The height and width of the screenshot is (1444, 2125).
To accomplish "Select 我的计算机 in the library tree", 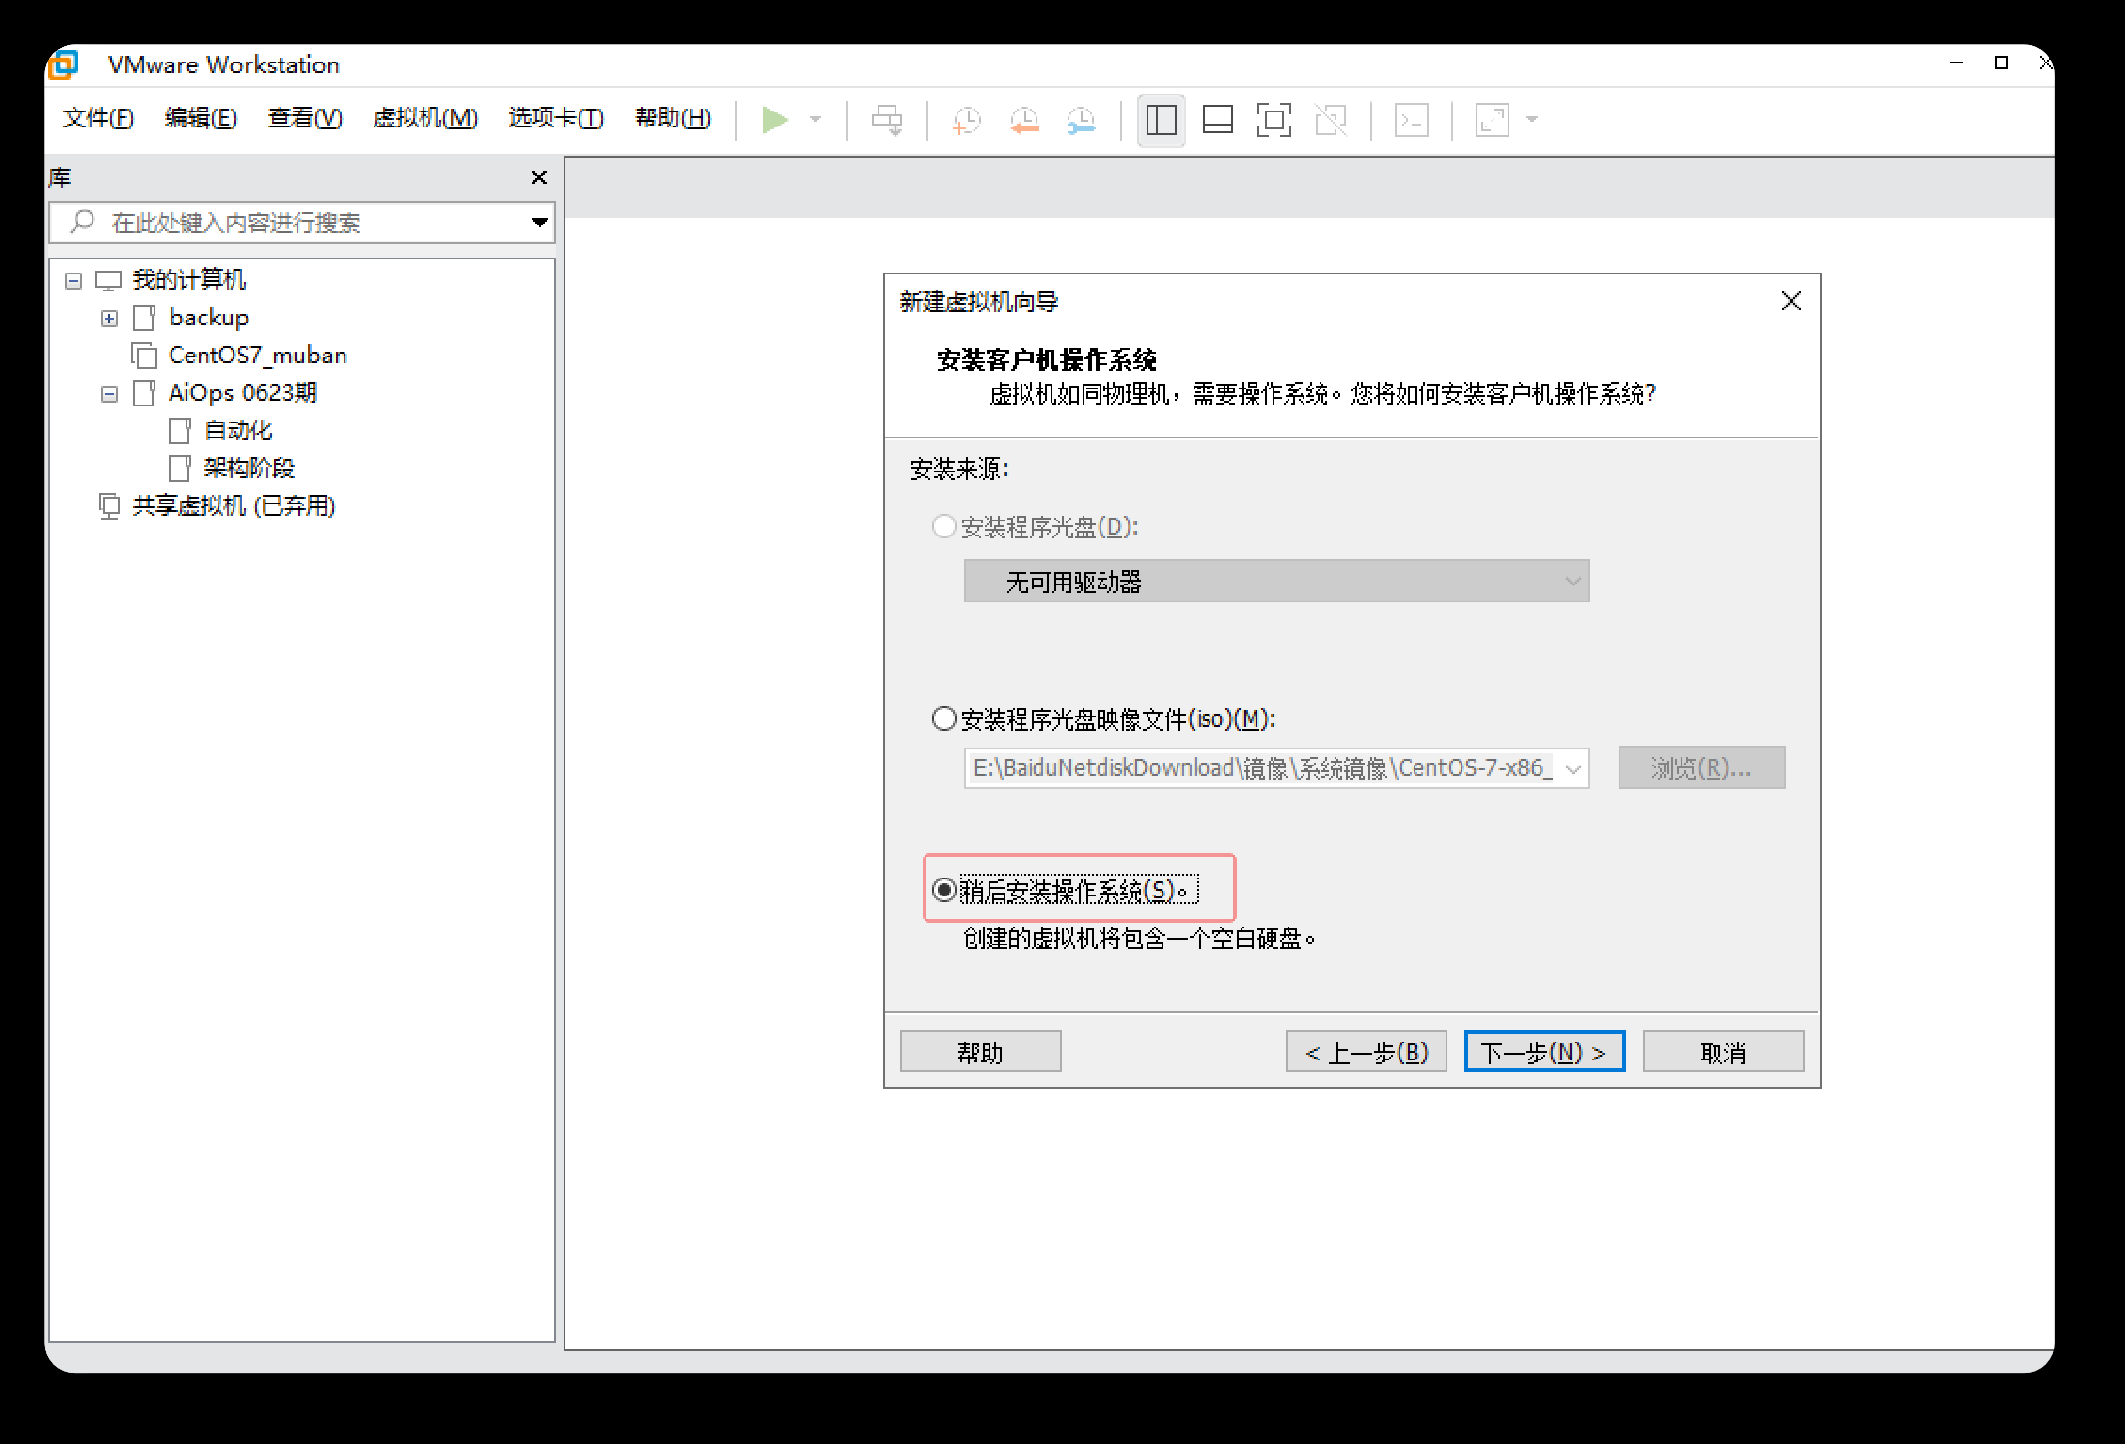I will (189, 280).
